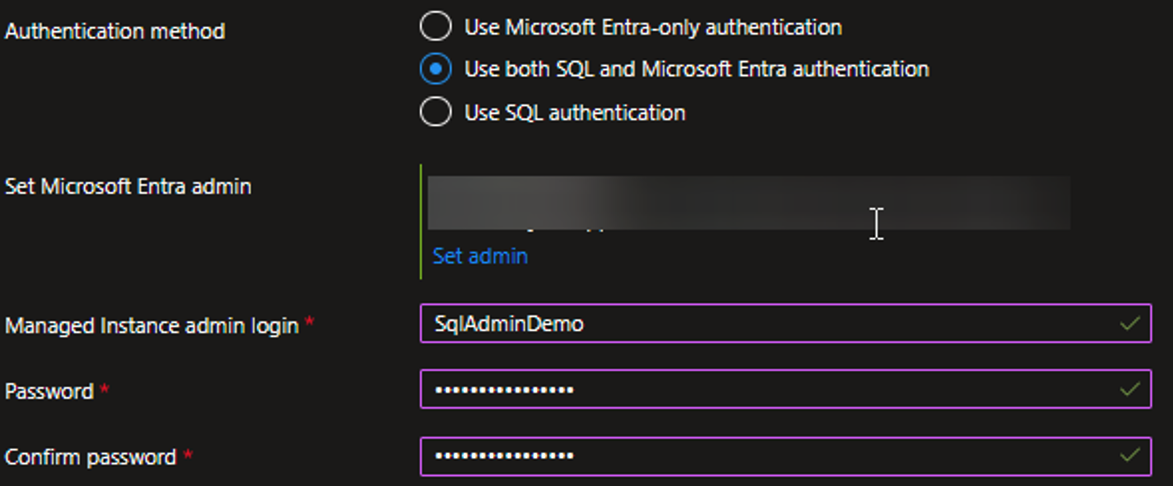The width and height of the screenshot is (1173, 486).
Task: Focus the Confirm password input field
Action: click(760, 456)
